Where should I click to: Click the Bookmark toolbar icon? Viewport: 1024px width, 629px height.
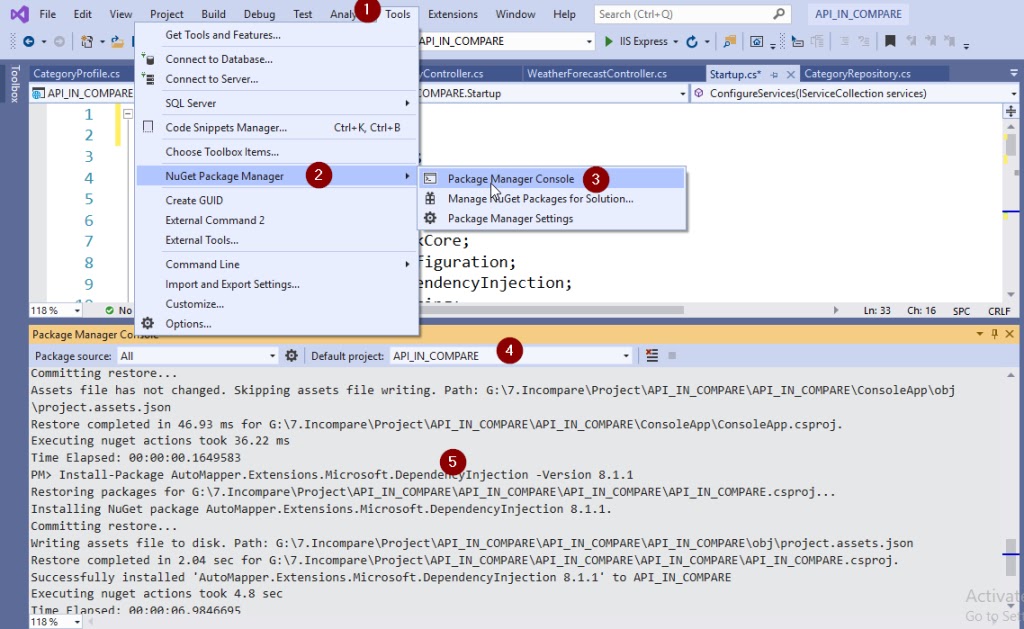pyautogui.click(x=889, y=41)
